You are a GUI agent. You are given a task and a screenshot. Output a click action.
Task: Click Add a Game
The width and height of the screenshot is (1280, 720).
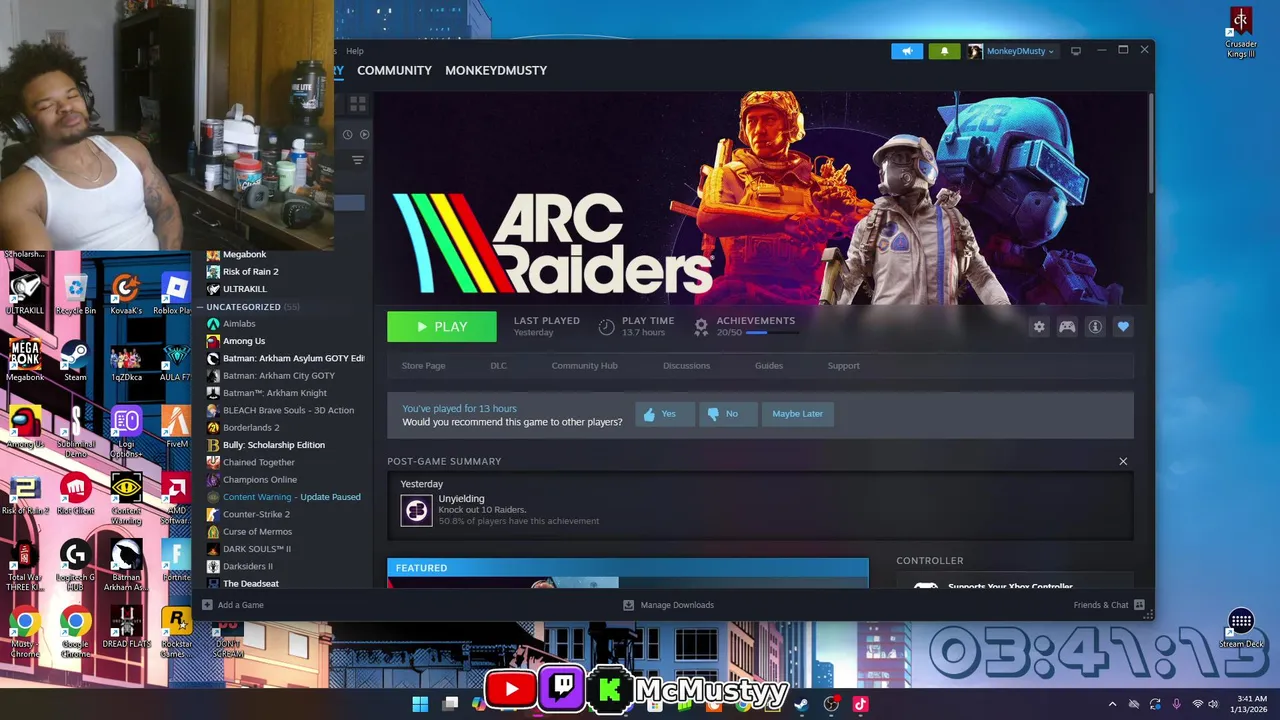tap(233, 605)
